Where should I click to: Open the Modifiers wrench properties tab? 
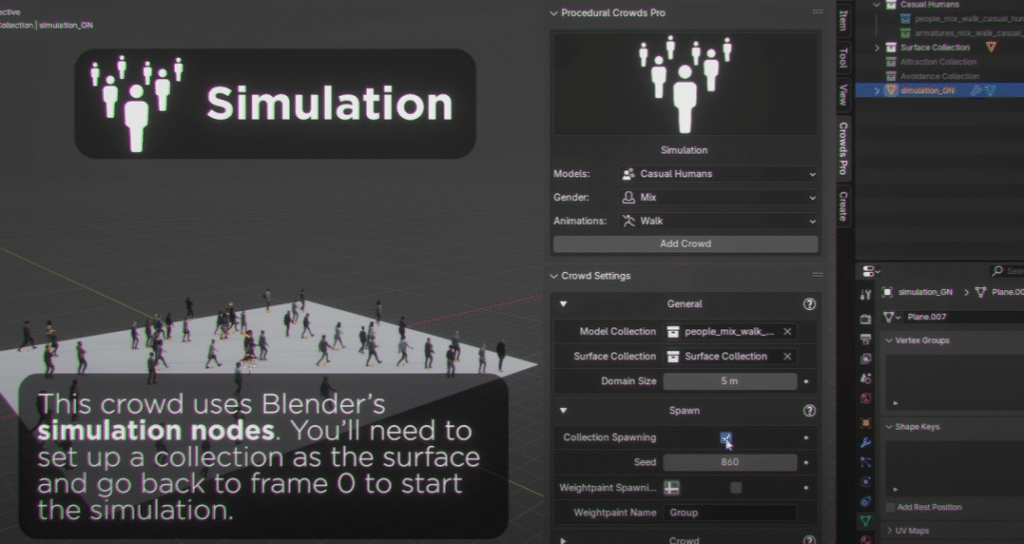tap(866, 443)
